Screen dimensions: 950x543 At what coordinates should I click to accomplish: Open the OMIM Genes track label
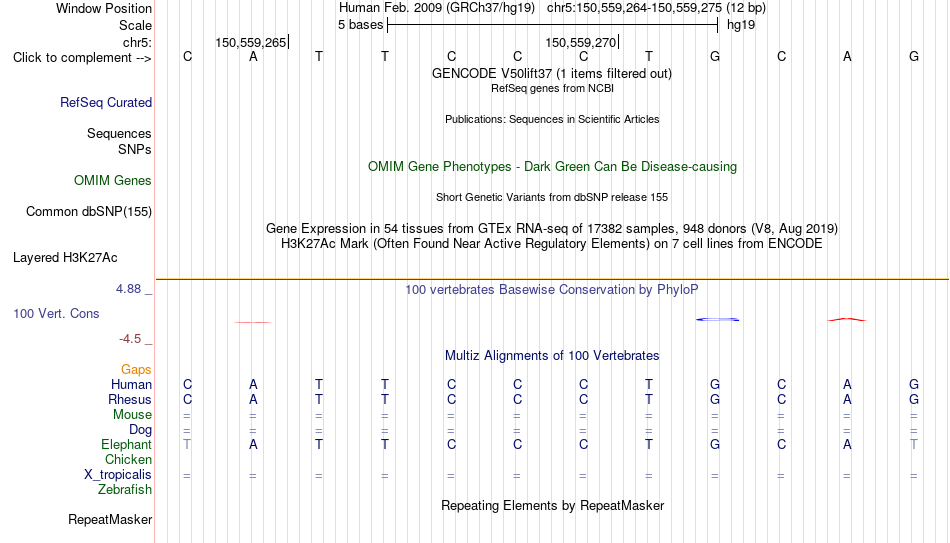point(113,181)
